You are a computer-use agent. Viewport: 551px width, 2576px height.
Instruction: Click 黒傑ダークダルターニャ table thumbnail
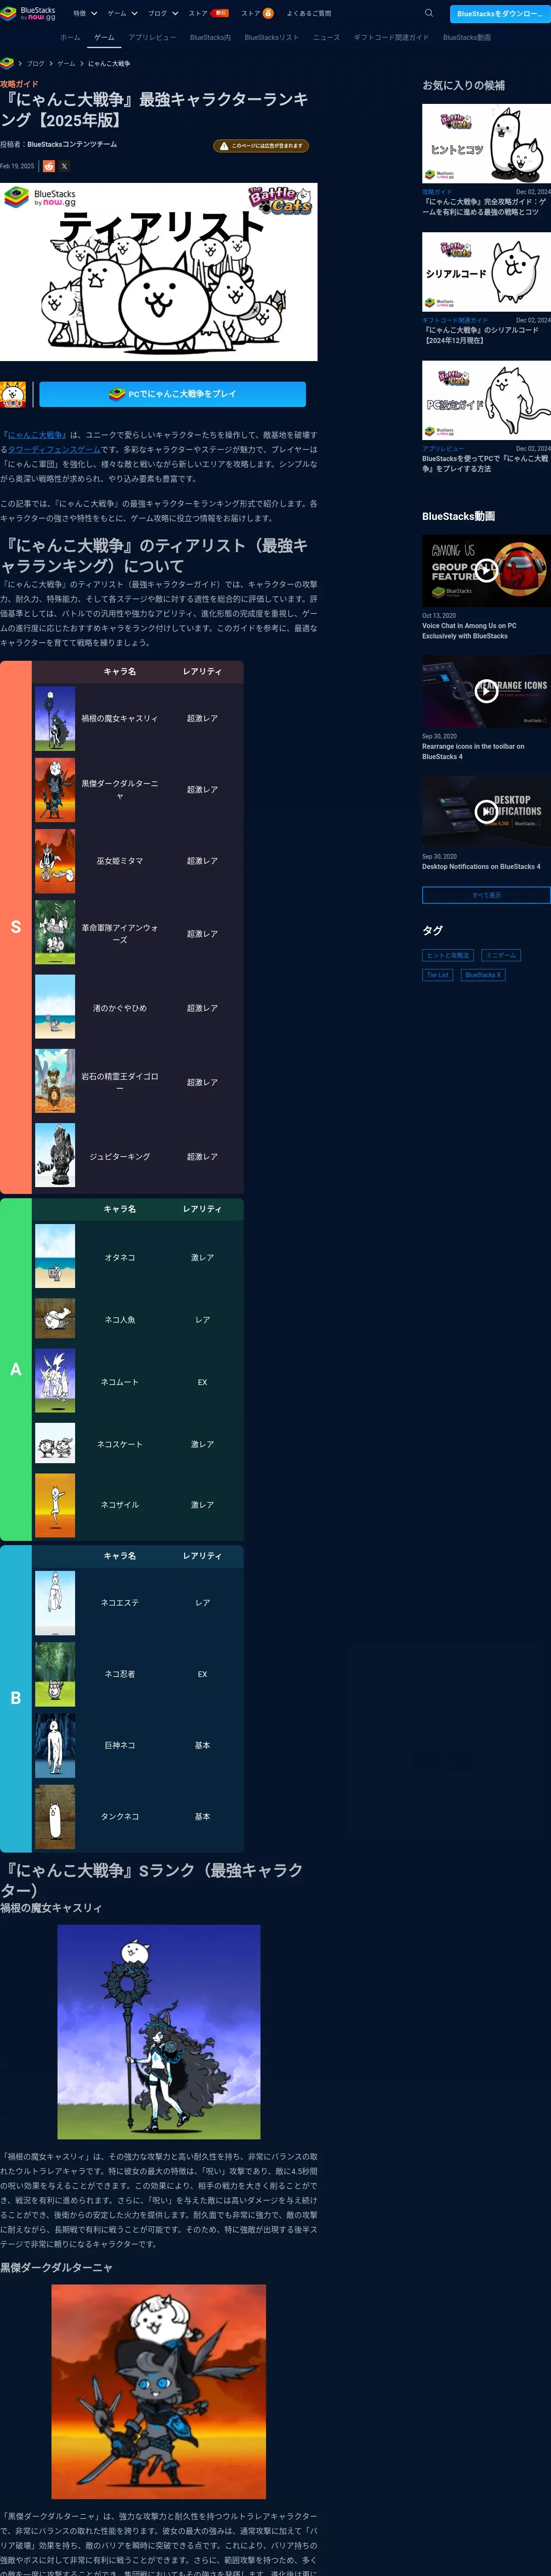(55, 790)
